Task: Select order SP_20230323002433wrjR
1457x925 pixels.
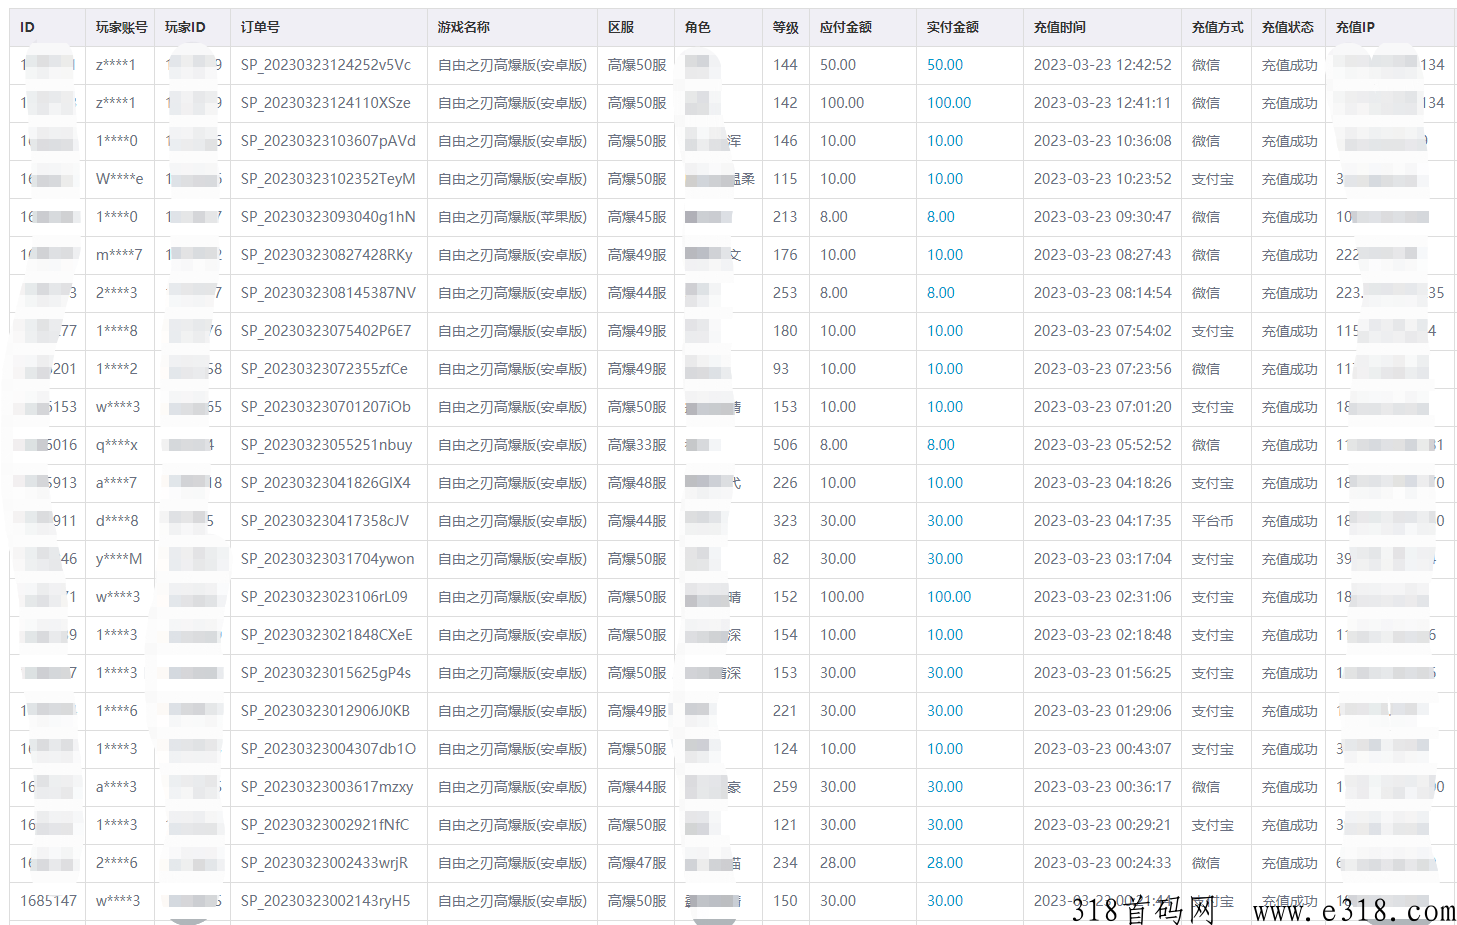Action: point(325,863)
